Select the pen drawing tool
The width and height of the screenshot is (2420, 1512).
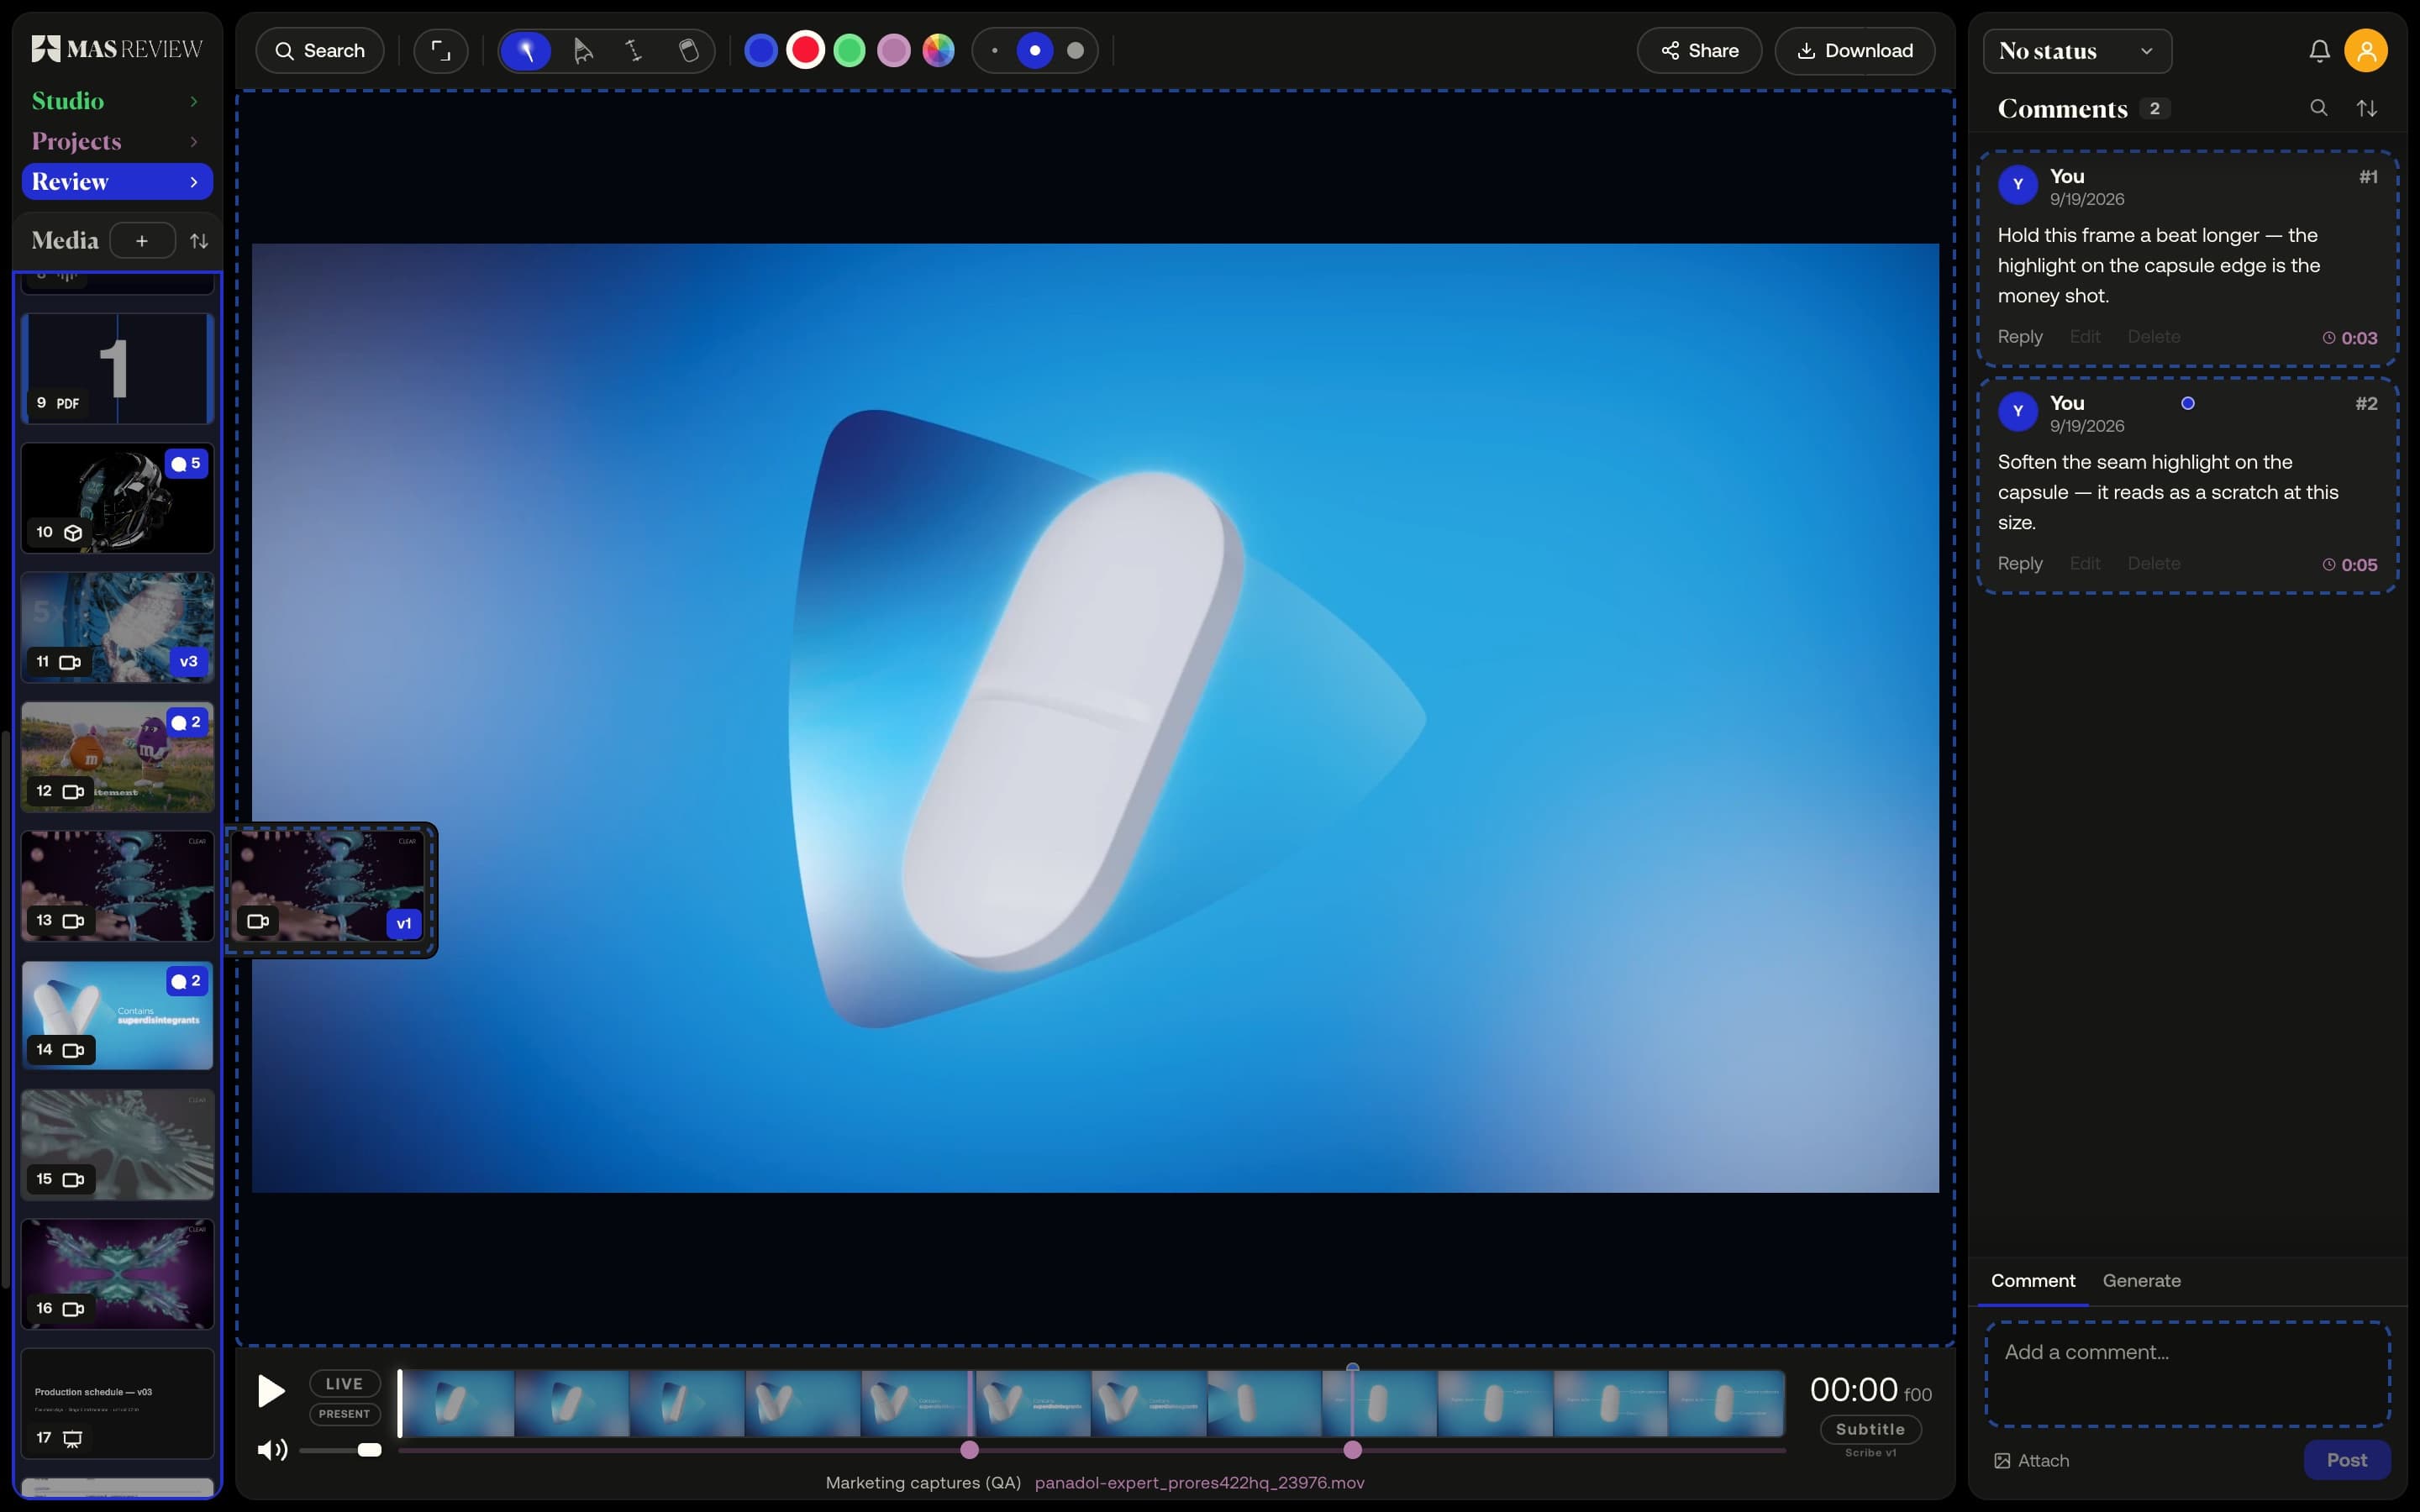(x=583, y=50)
